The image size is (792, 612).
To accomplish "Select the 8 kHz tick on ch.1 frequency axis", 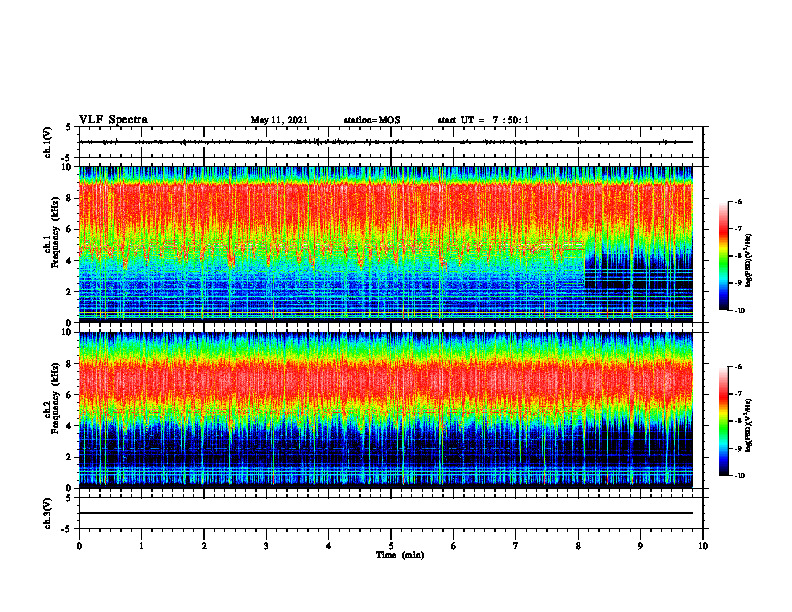I will pyautogui.click(x=70, y=198).
